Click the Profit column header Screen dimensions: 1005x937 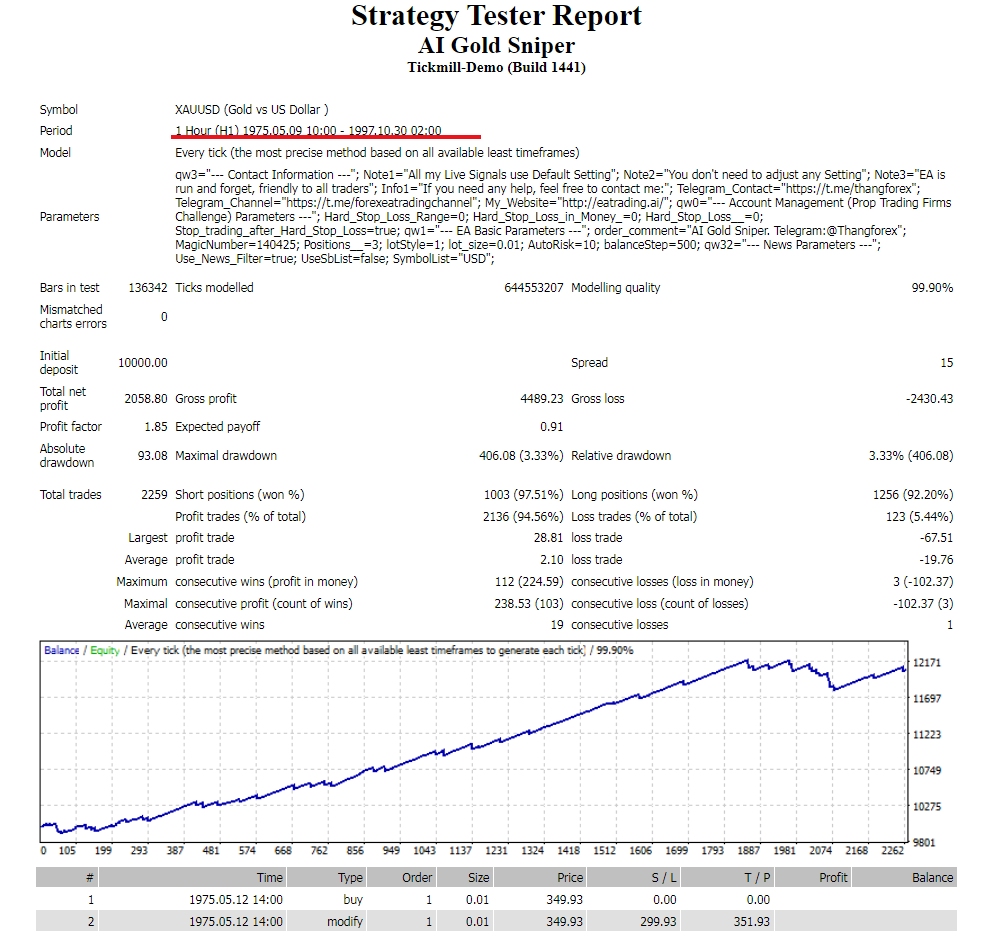[832, 877]
